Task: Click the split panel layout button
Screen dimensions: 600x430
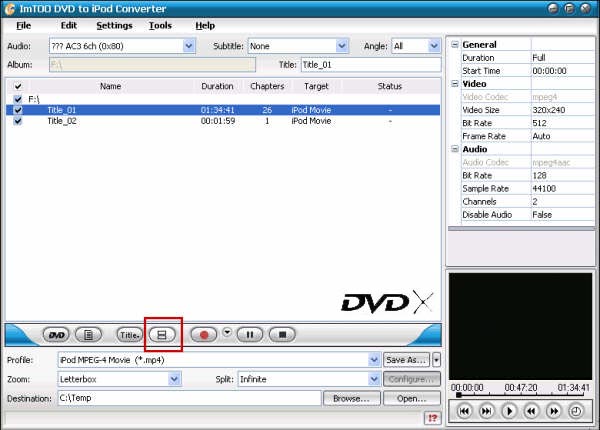Action: tap(162, 335)
